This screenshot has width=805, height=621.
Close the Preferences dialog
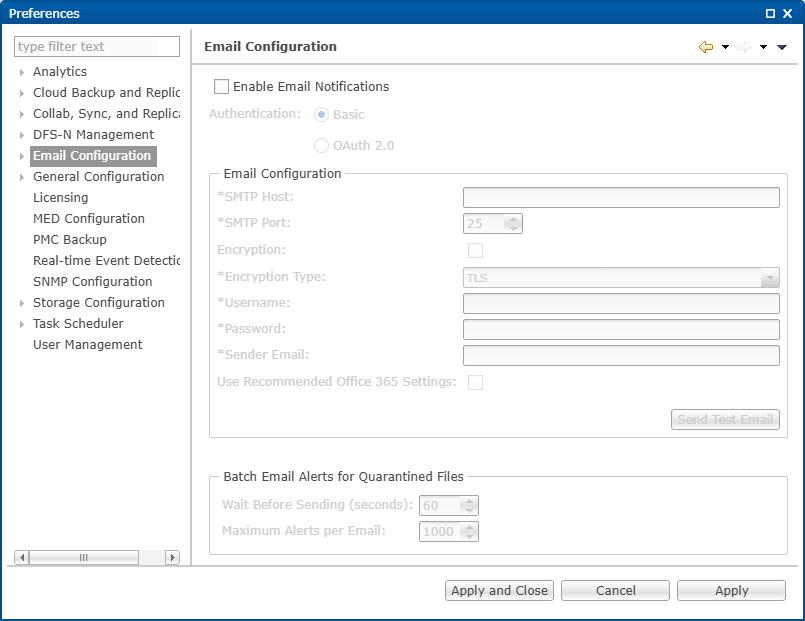point(788,14)
